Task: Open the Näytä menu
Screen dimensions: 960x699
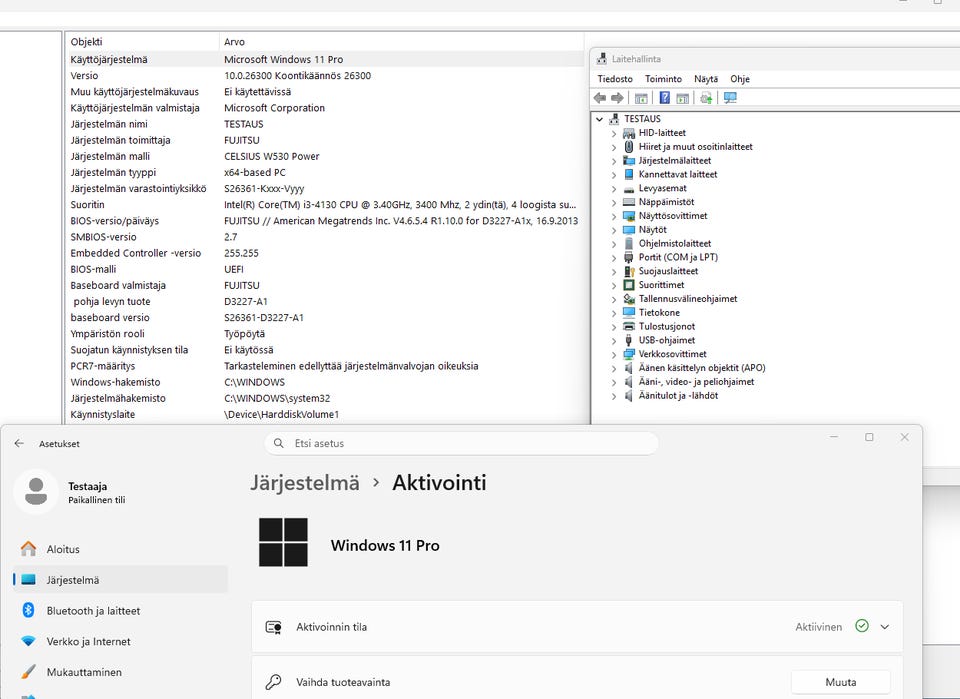Action: (706, 79)
